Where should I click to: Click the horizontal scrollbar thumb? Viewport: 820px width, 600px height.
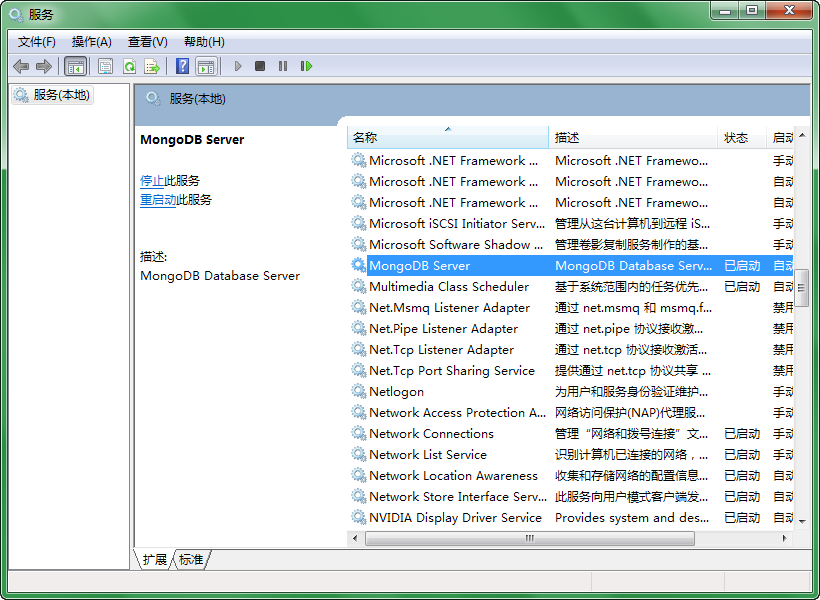click(530, 538)
